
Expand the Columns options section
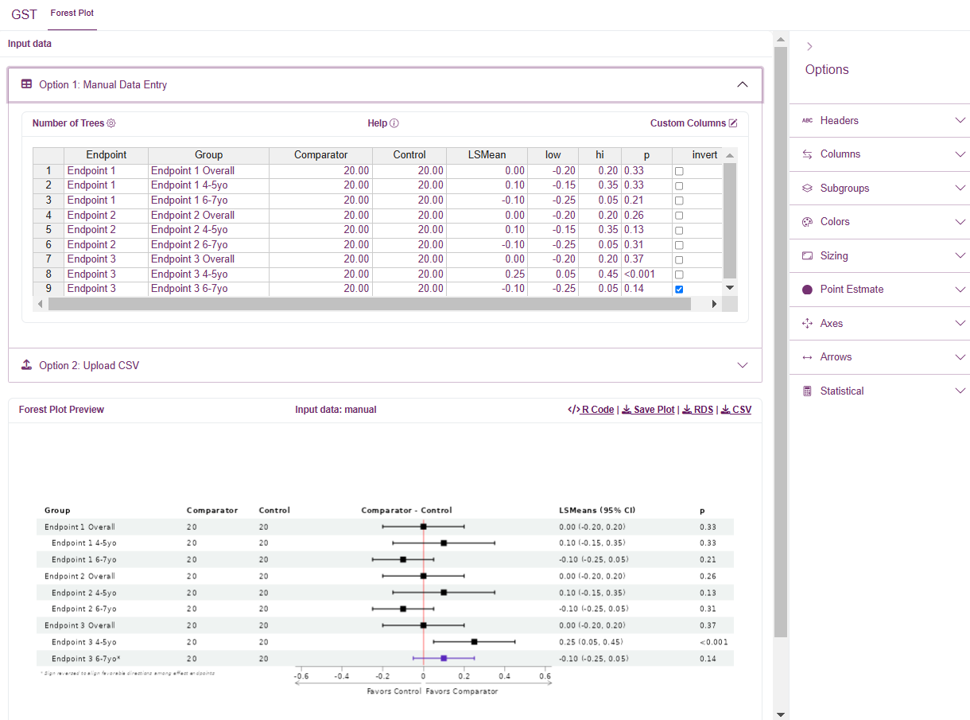point(959,154)
